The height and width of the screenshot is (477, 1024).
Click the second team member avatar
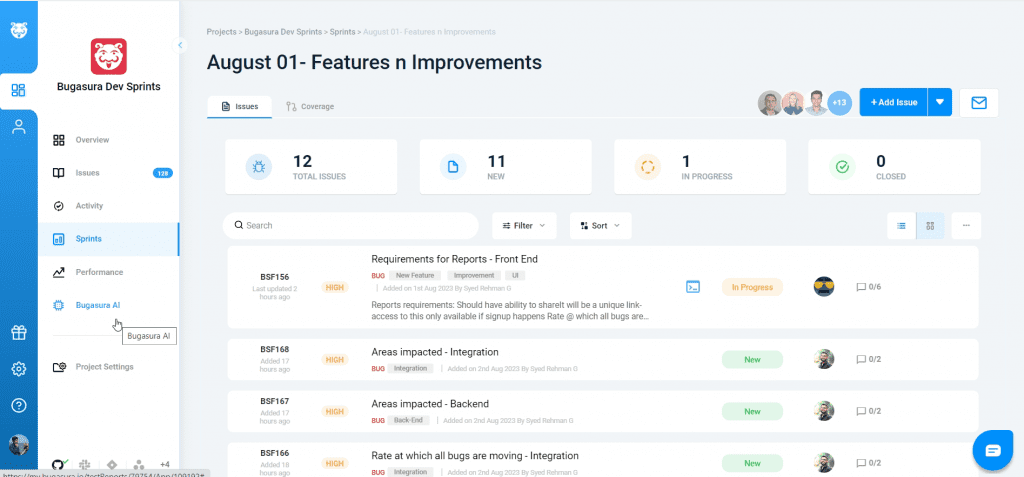[793, 103]
